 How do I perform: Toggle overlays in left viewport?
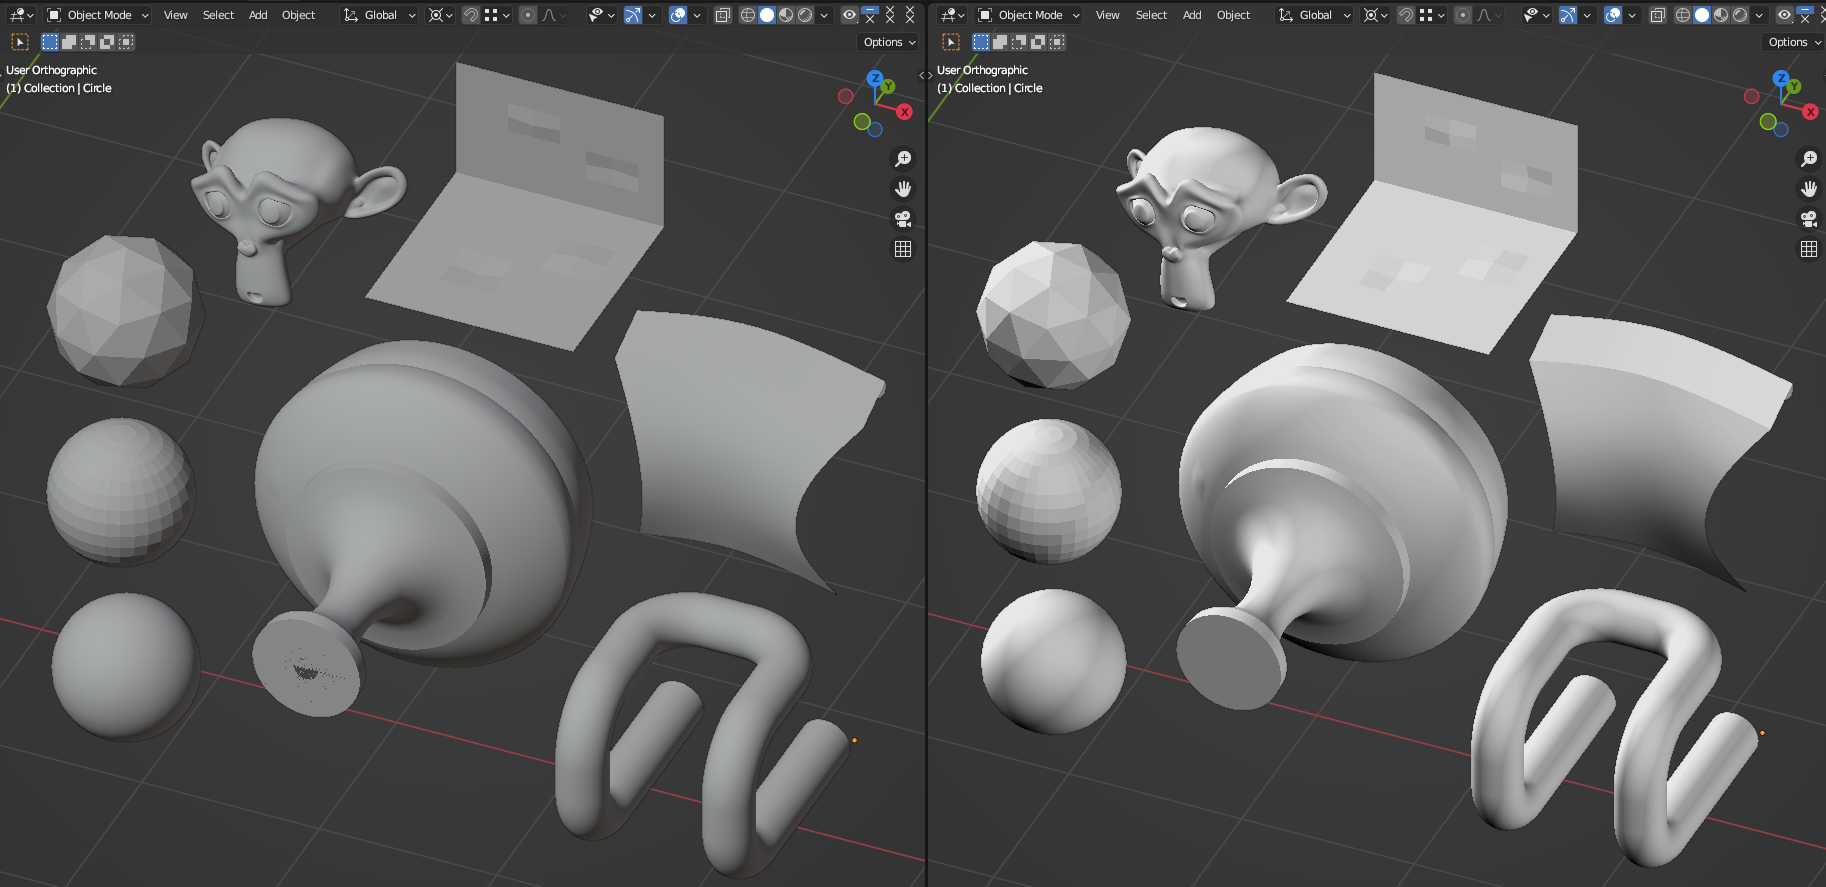[x=678, y=15]
